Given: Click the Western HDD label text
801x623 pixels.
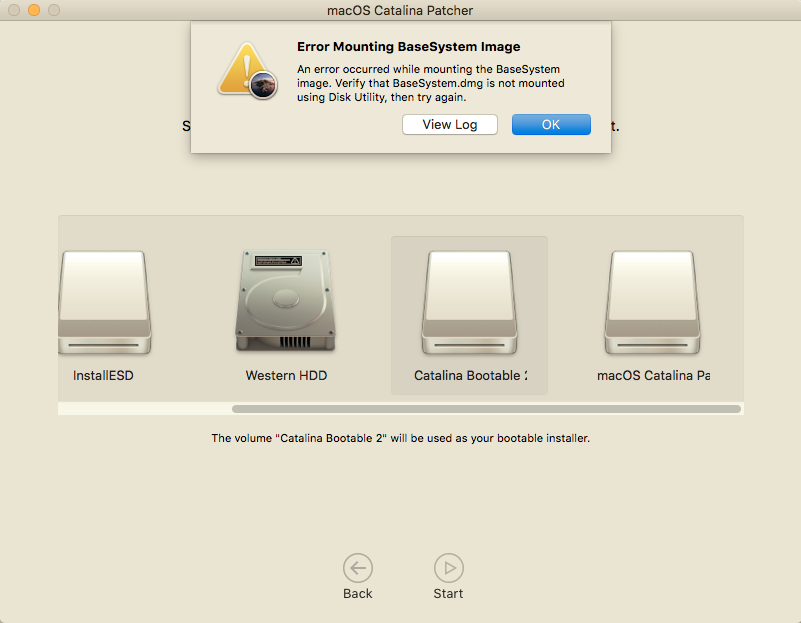Looking at the screenshot, I should [x=286, y=375].
